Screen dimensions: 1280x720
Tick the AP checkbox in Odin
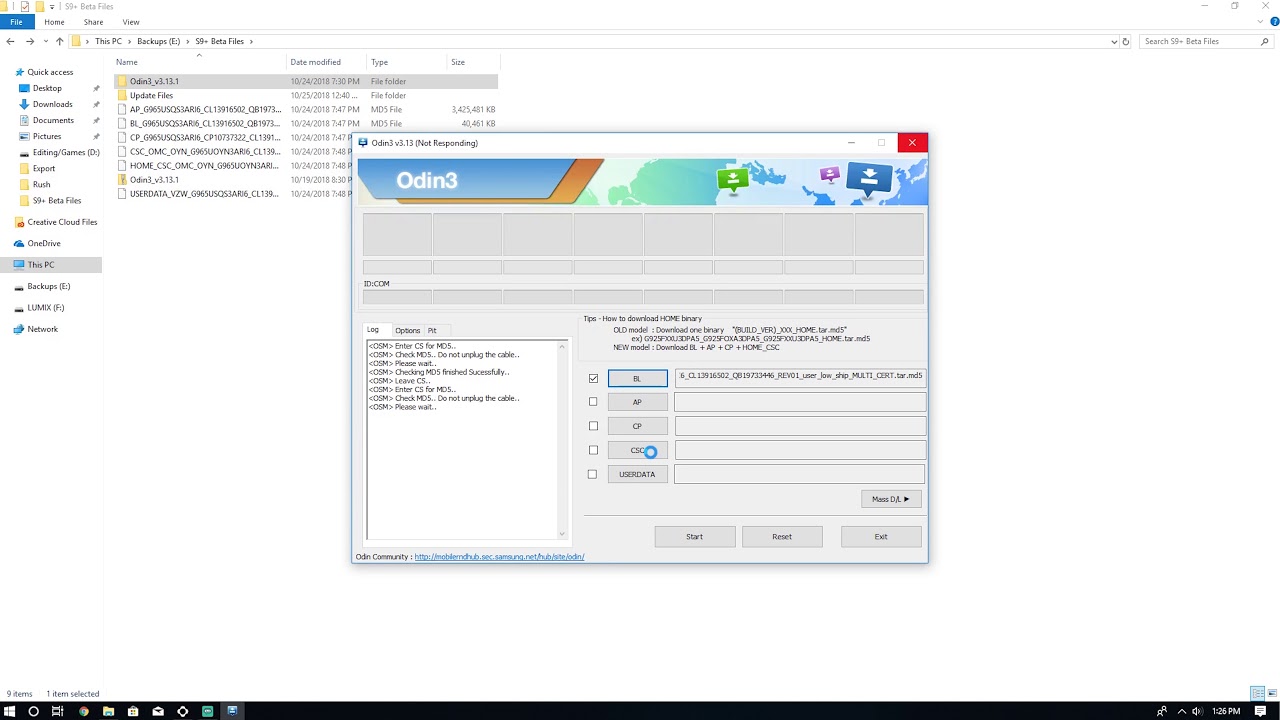pyautogui.click(x=593, y=402)
